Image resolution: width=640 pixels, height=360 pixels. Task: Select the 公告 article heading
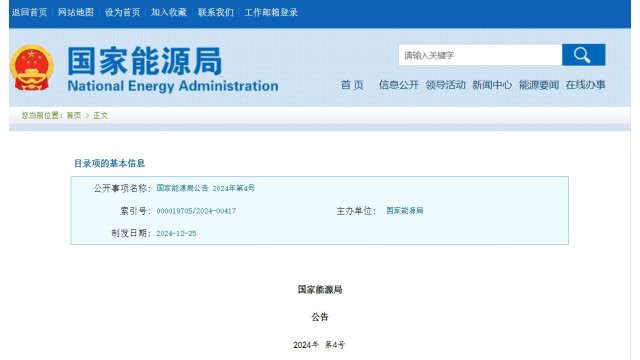tap(320, 317)
